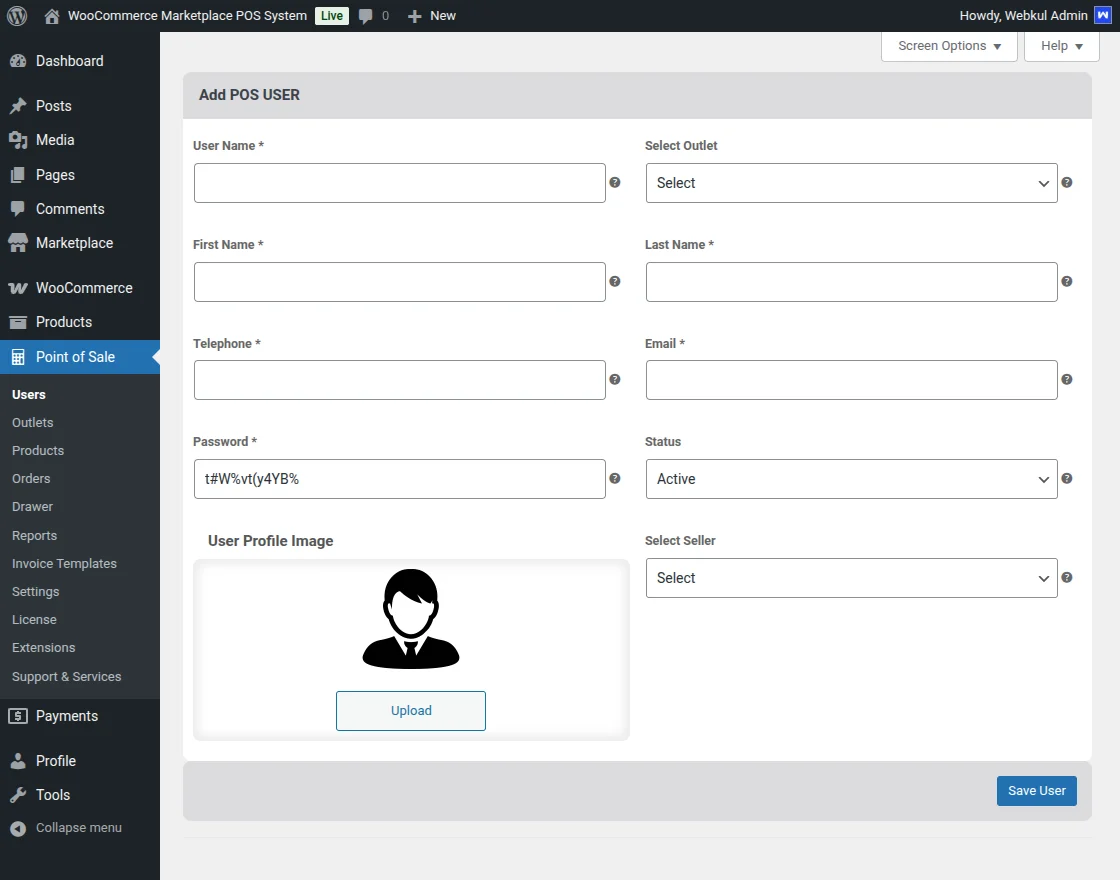Image resolution: width=1120 pixels, height=880 pixels.
Task: Click the Upload profile image button
Action: pos(411,711)
